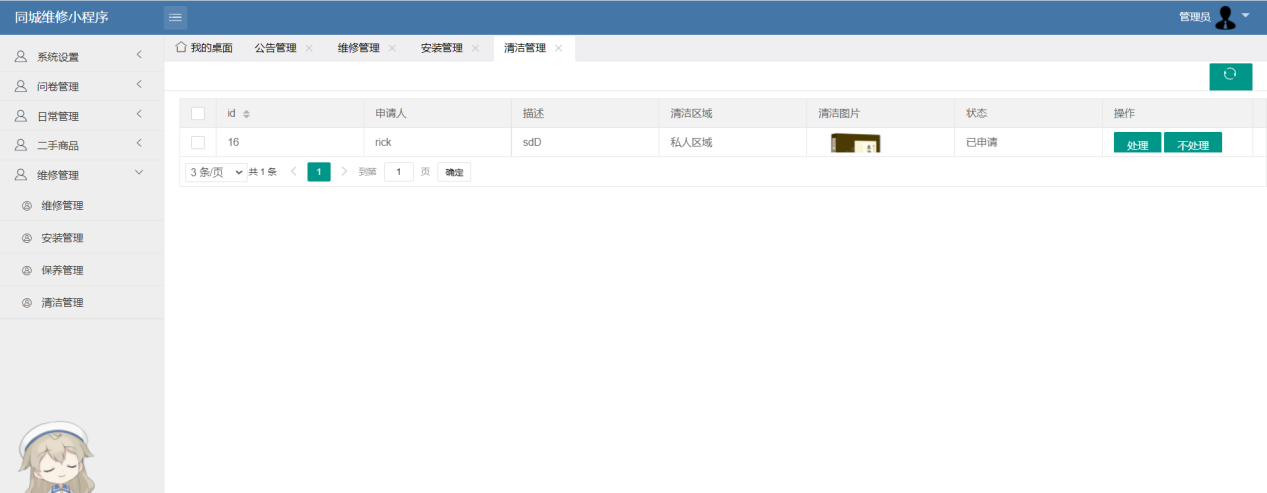
Task: Open the cleaning image thumbnail in row 16
Action: (x=855, y=143)
